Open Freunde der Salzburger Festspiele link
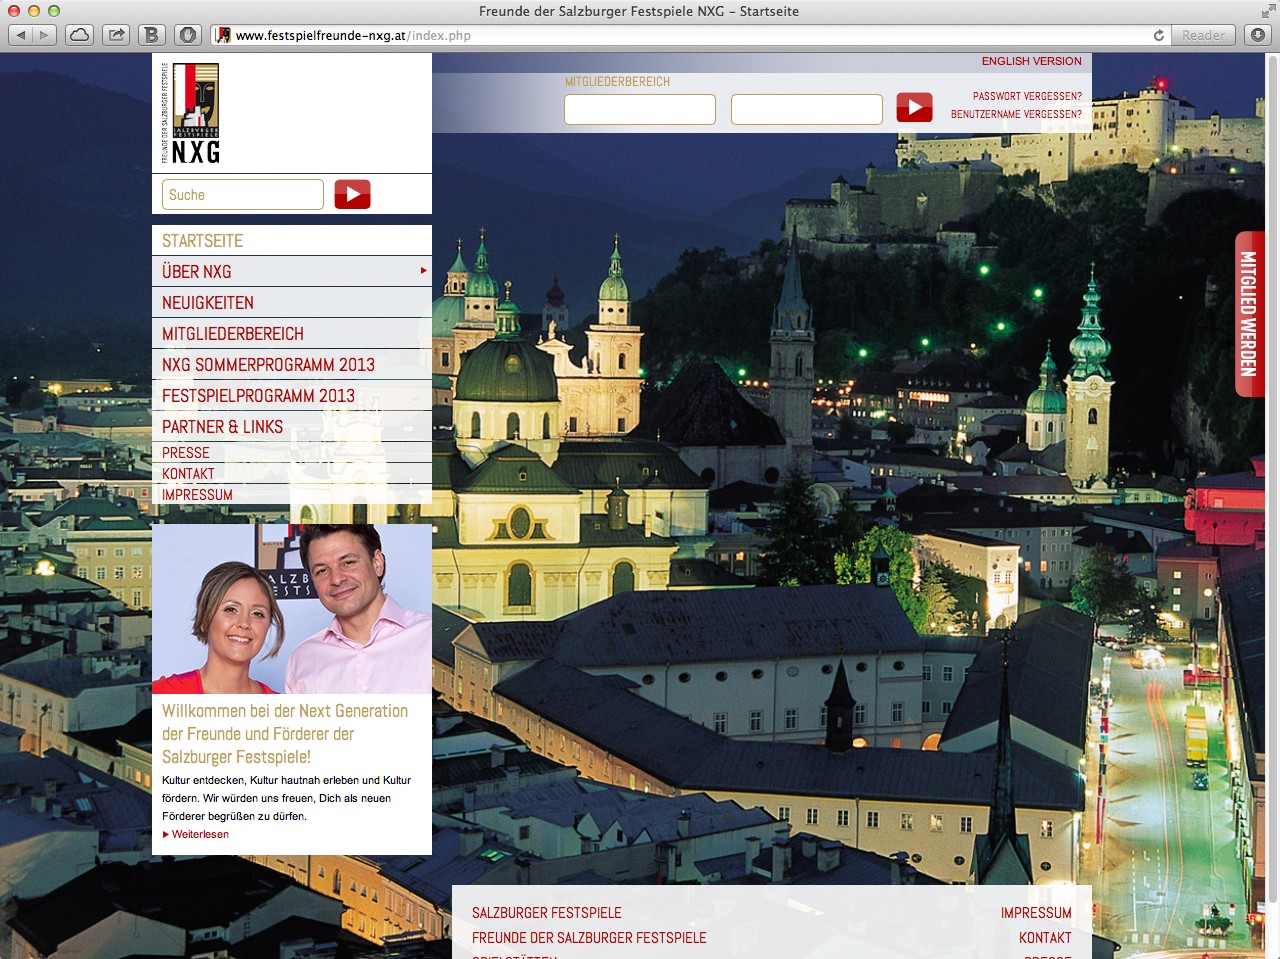 coord(589,938)
